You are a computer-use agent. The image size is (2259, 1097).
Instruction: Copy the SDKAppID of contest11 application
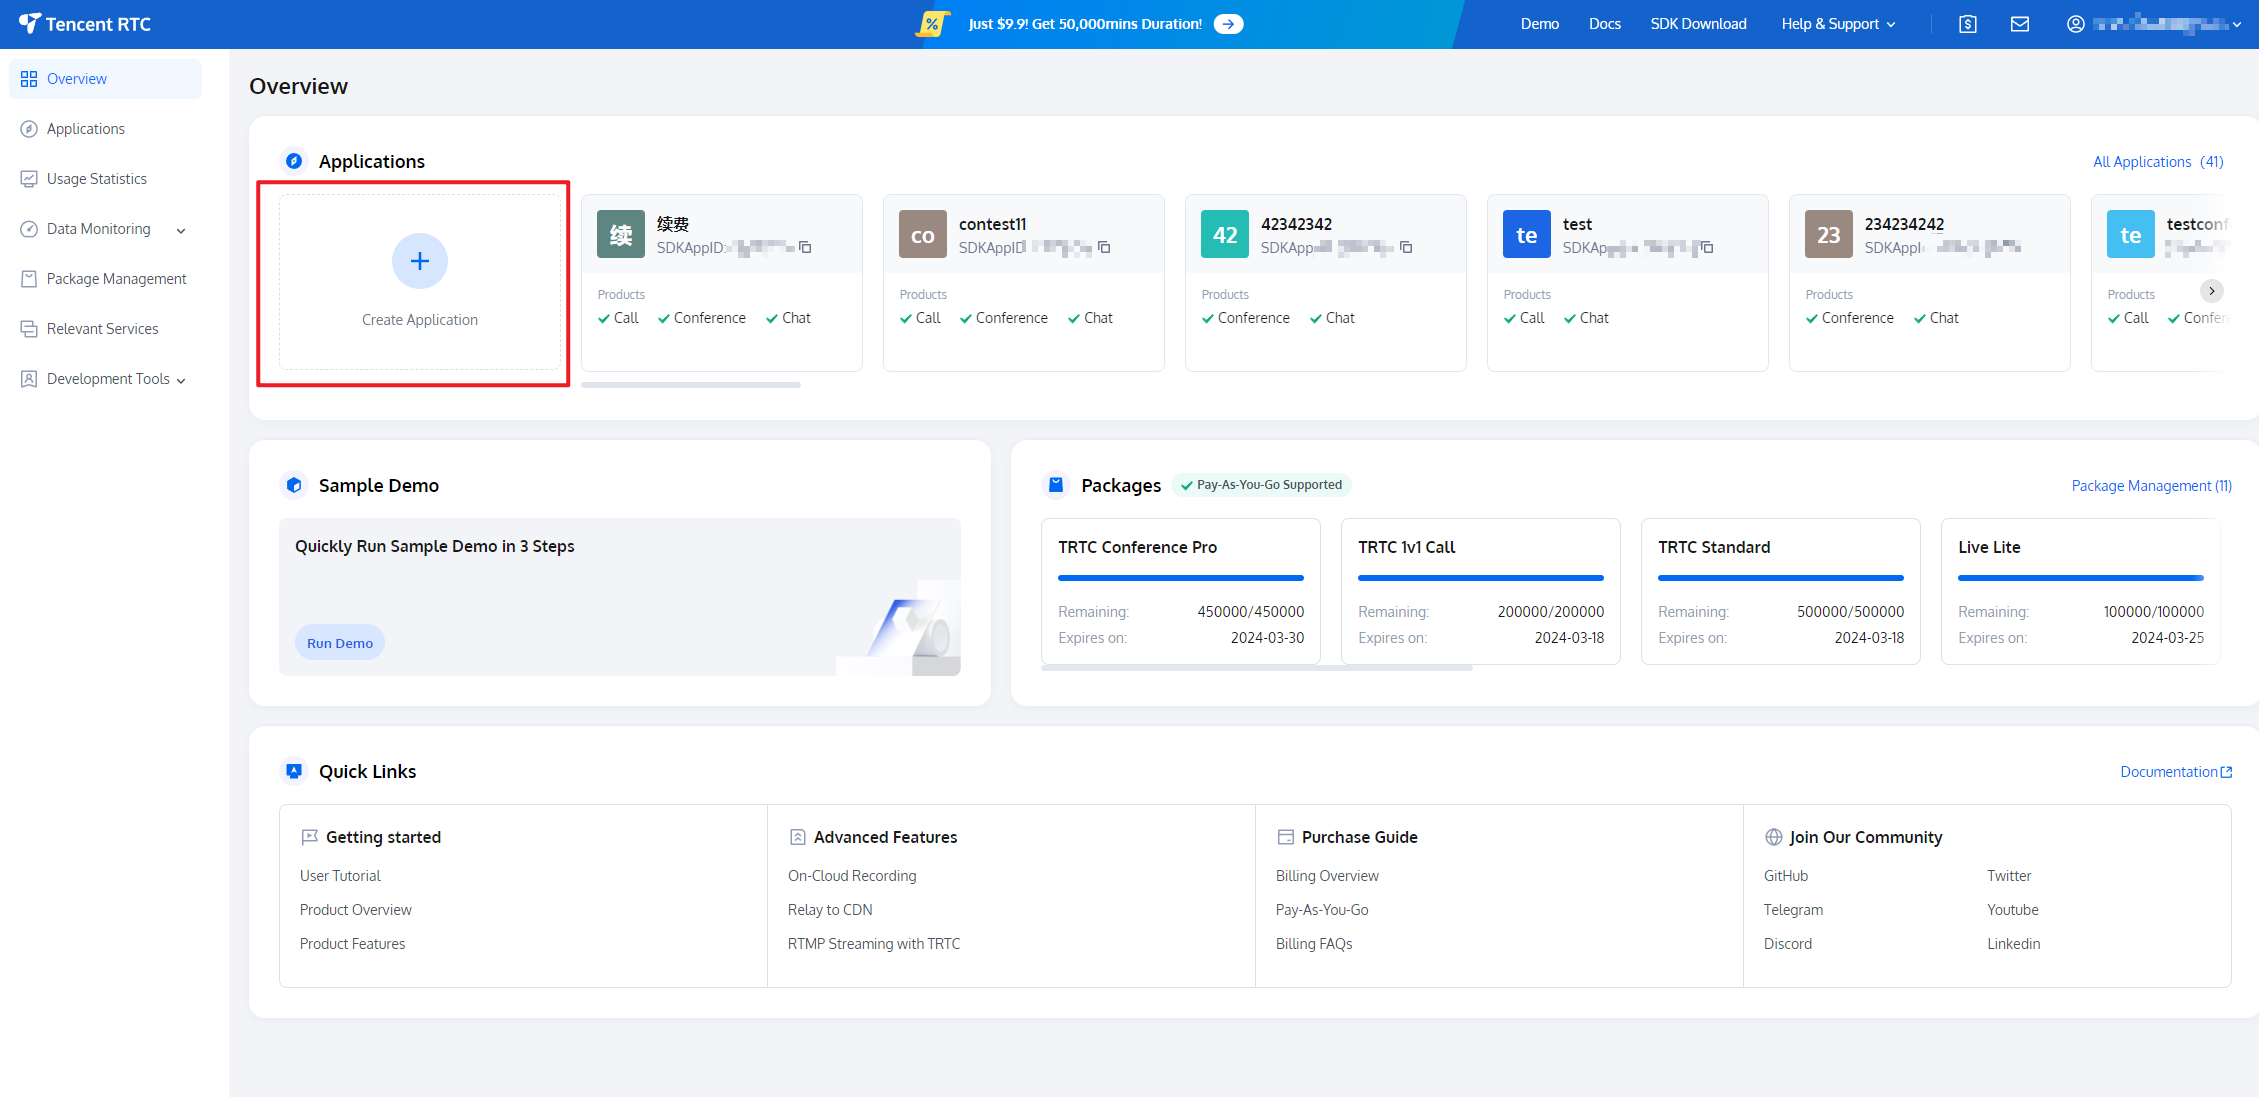pos(1103,246)
